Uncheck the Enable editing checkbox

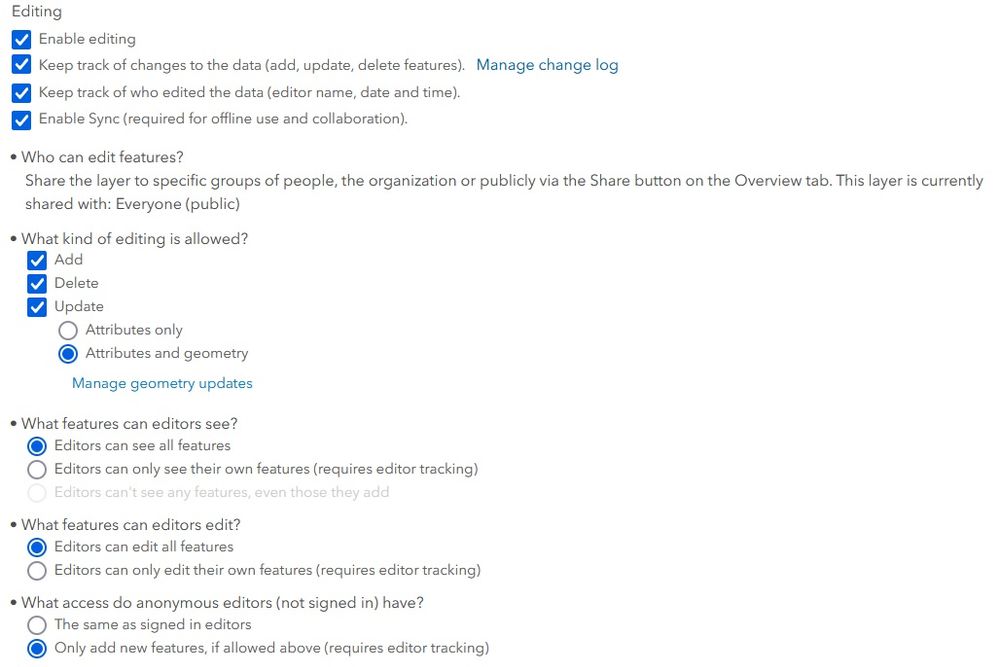[x=21, y=39]
